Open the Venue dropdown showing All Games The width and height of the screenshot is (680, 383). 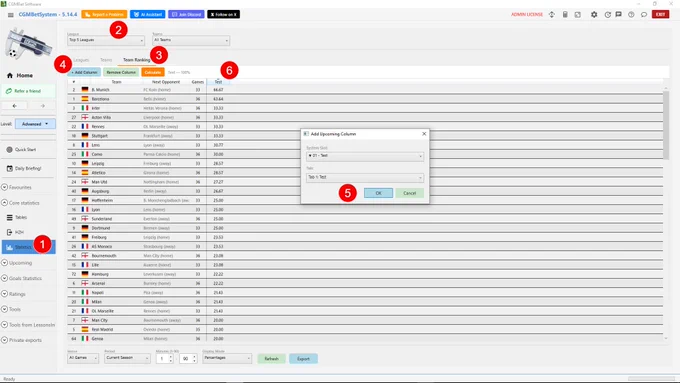point(83,358)
